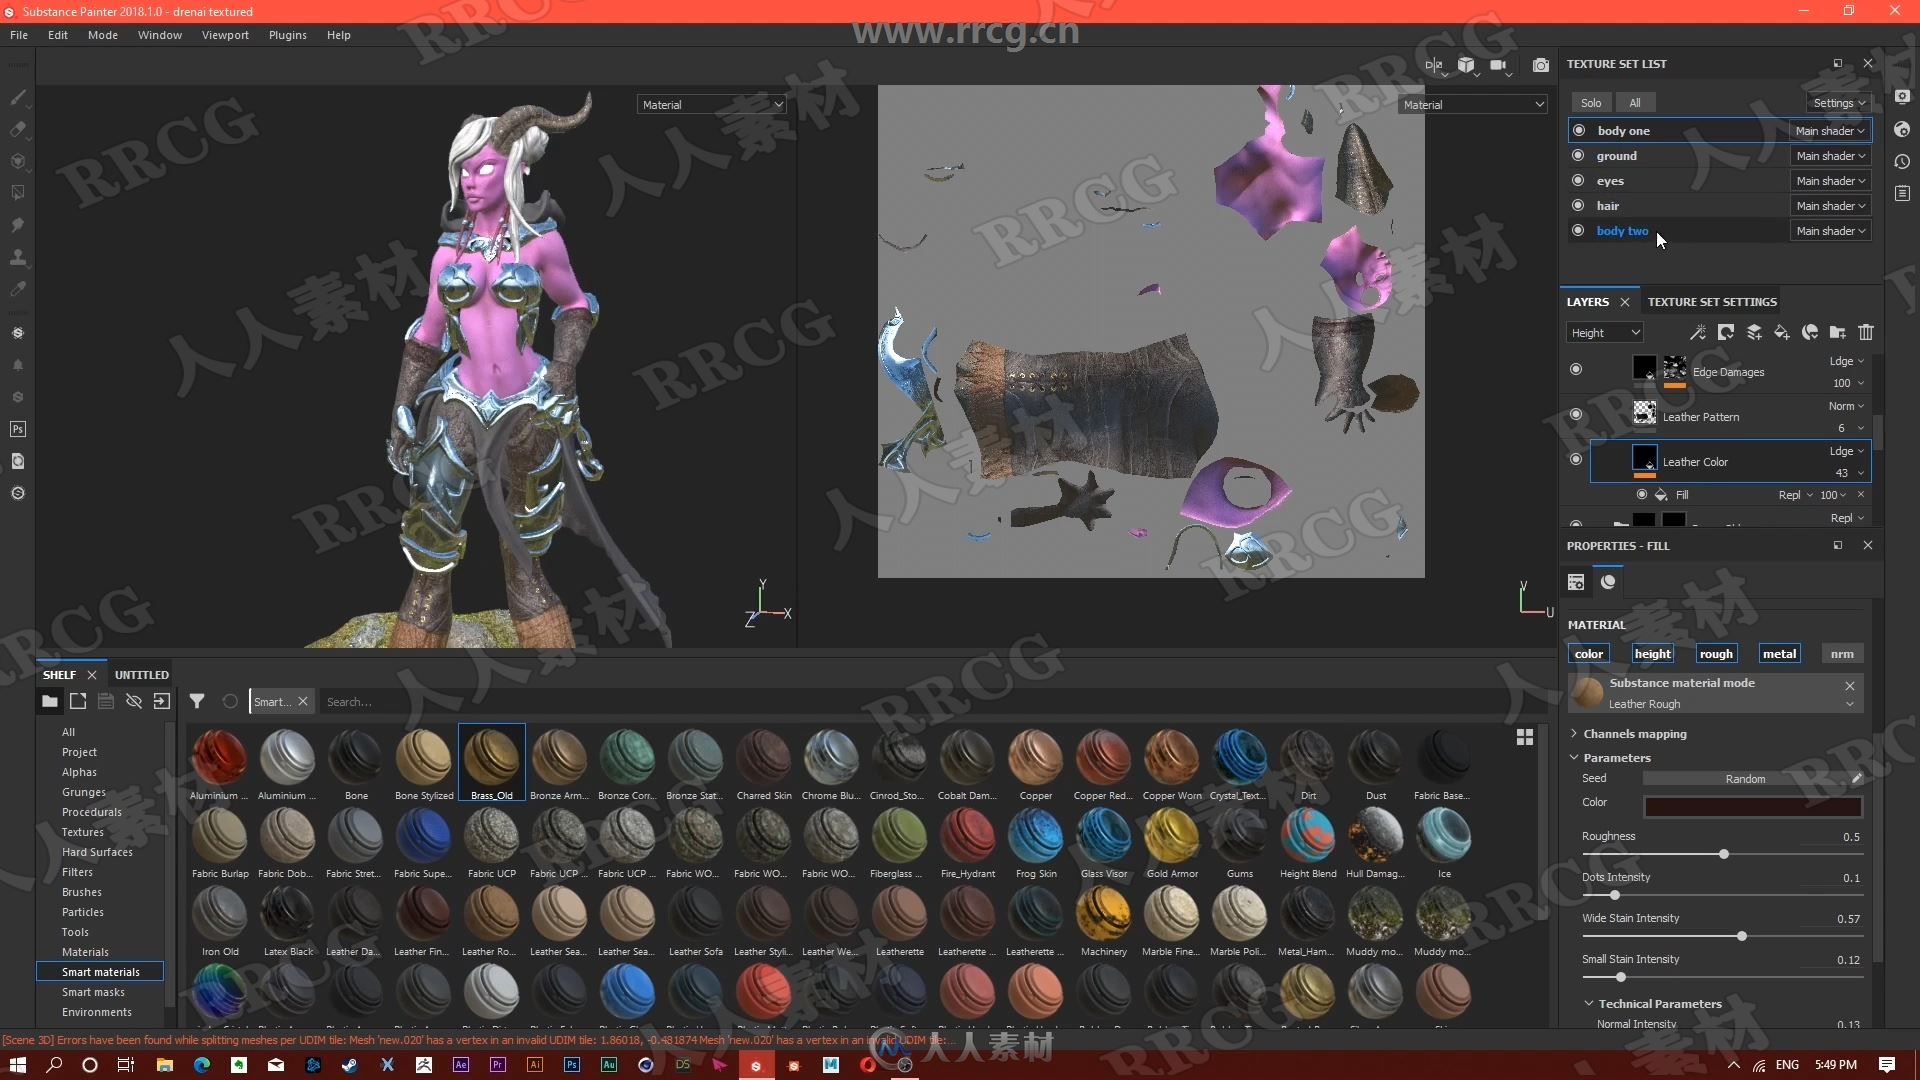
Task: Toggle shelf hide eye-slash icon
Action: 133,701
